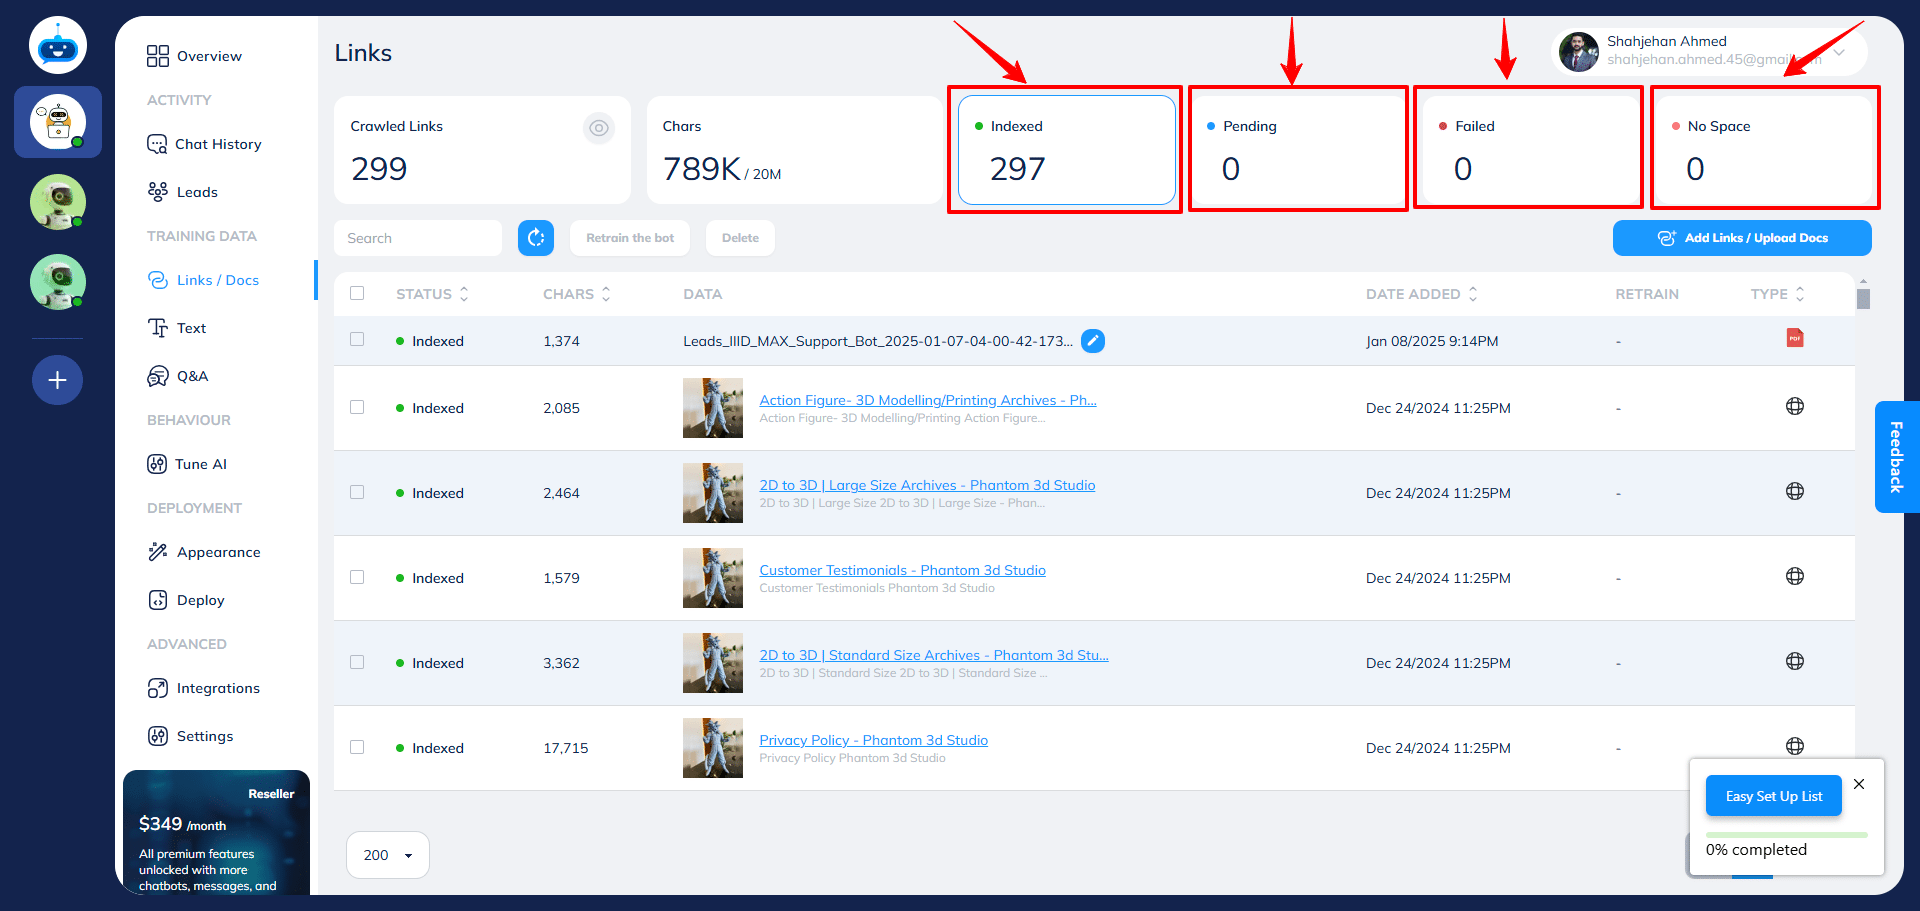Open the Leads section
This screenshot has height=911, width=1920.
click(196, 191)
